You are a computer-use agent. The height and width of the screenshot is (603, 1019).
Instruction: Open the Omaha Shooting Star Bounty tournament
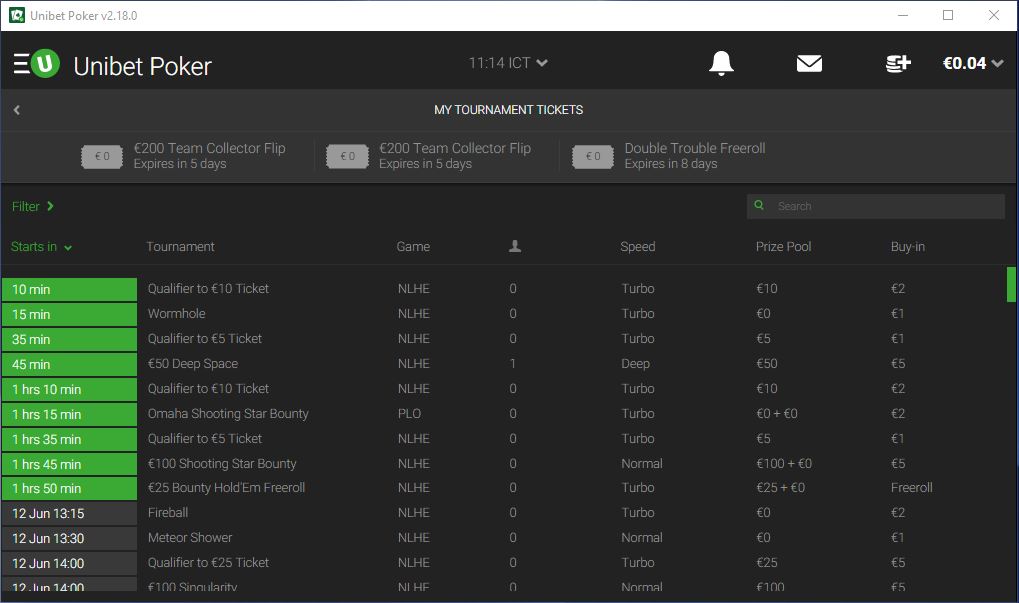(x=227, y=414)
